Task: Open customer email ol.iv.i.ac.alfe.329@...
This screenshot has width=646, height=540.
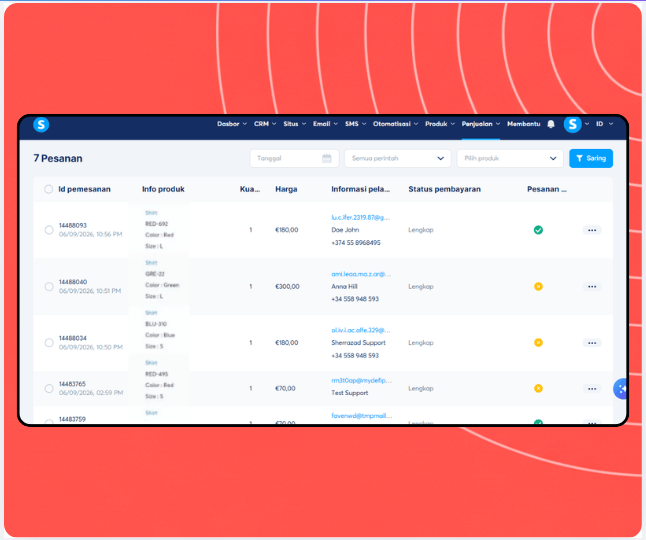Action: [361, 330]
